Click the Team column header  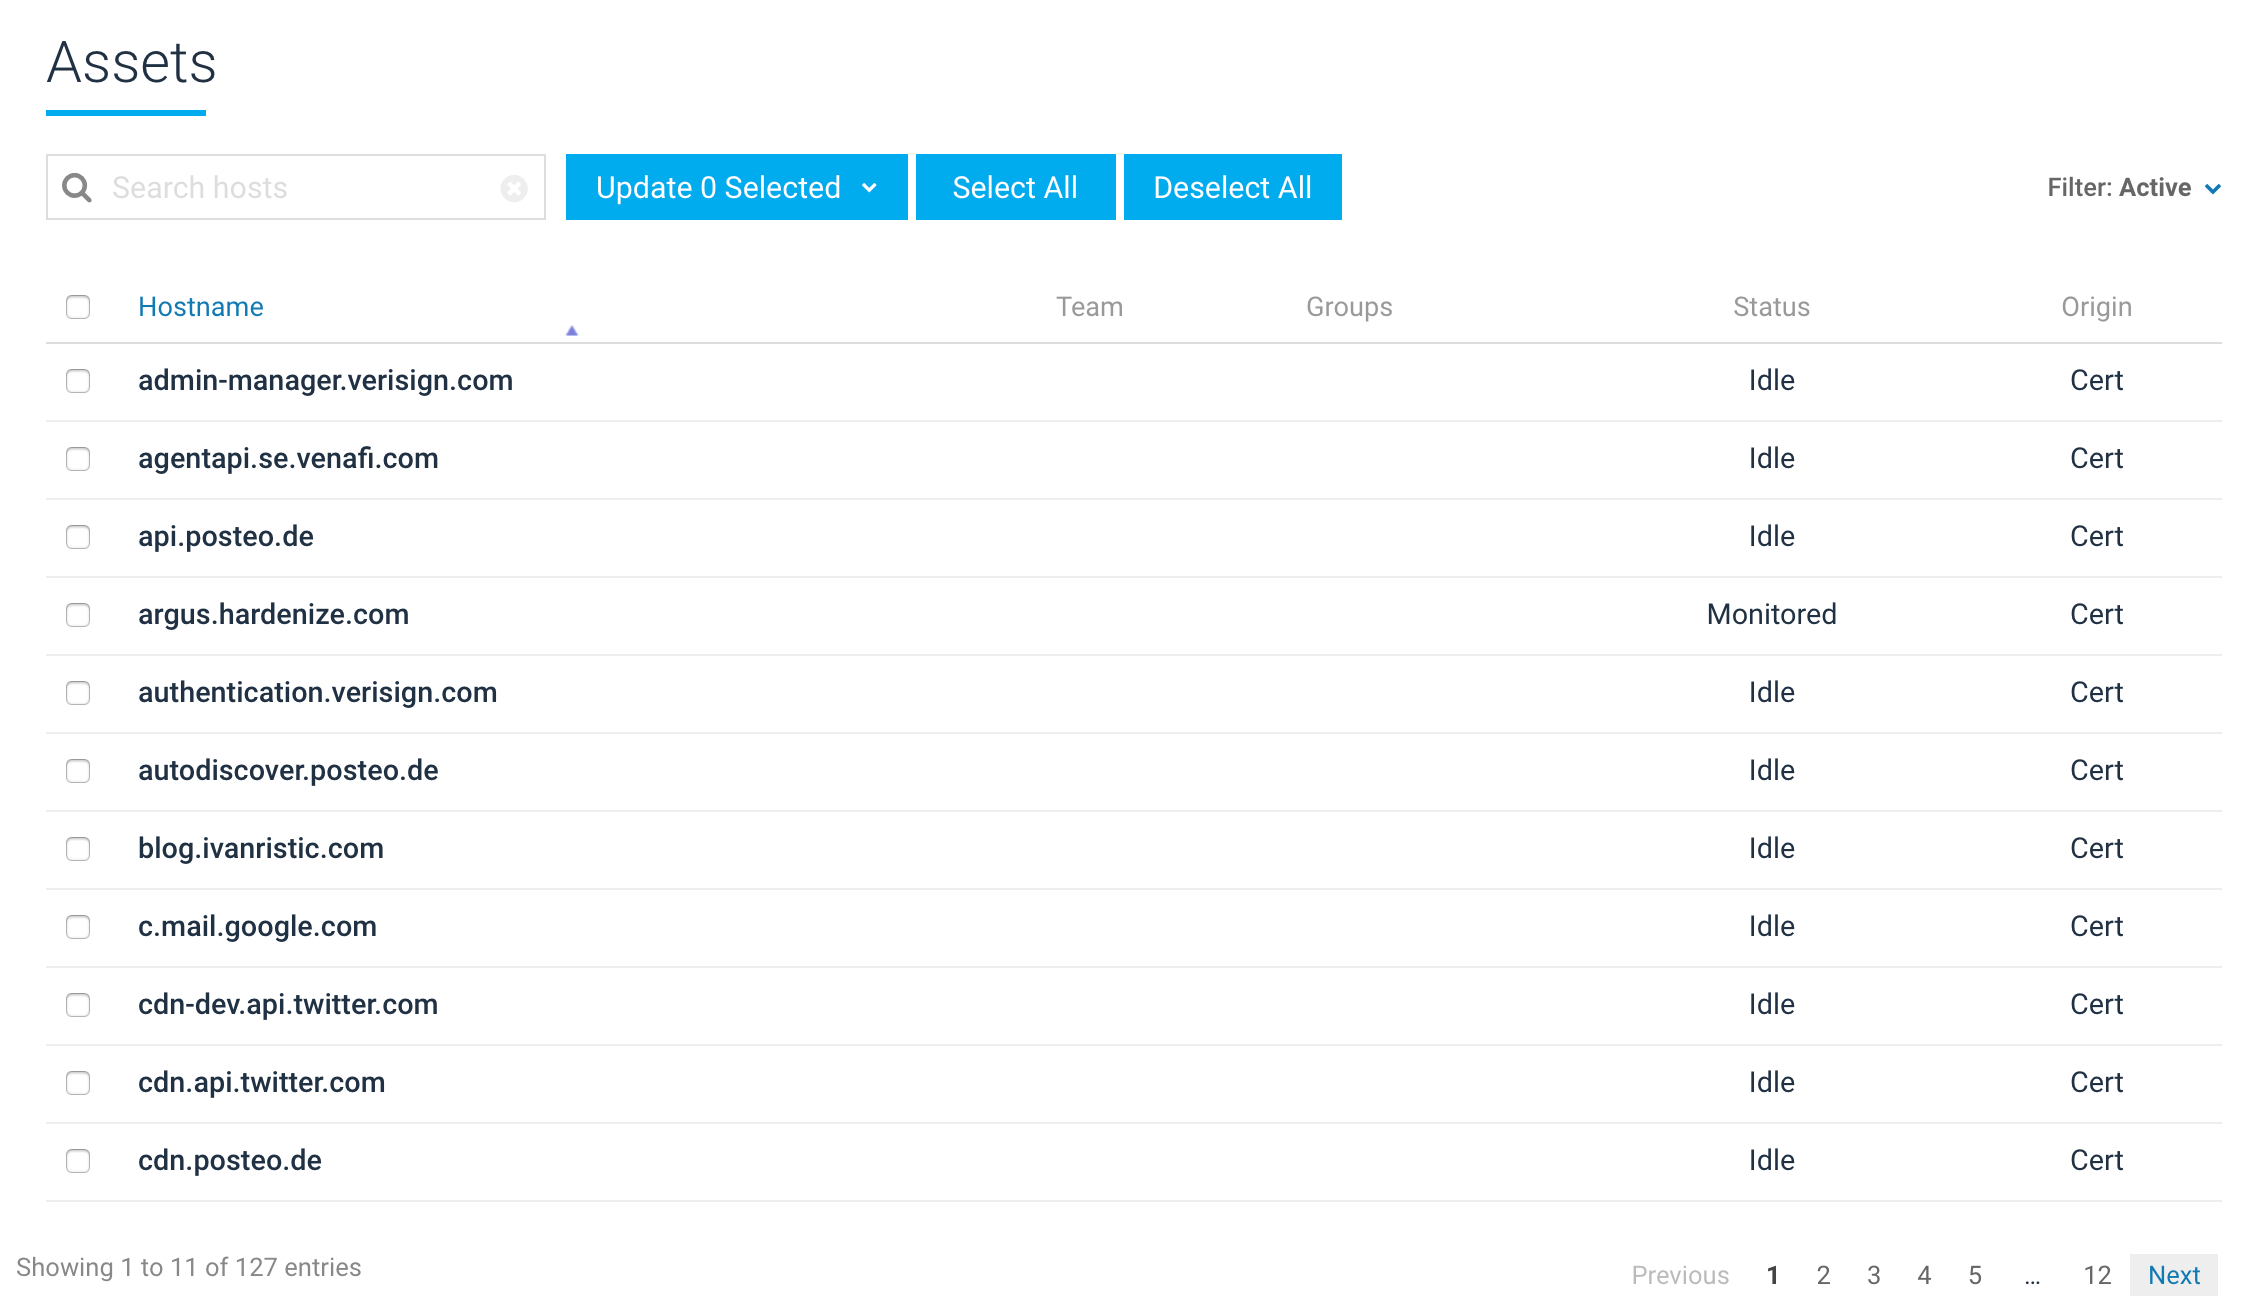1089,307
